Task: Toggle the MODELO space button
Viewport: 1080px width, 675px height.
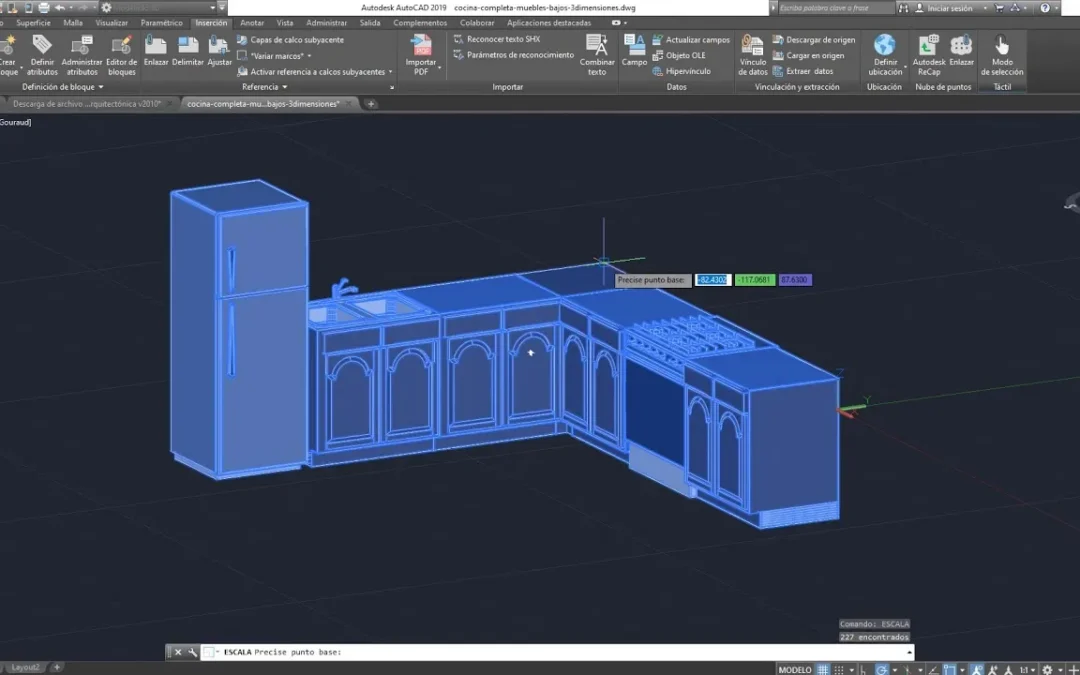Action: [795, 669]
